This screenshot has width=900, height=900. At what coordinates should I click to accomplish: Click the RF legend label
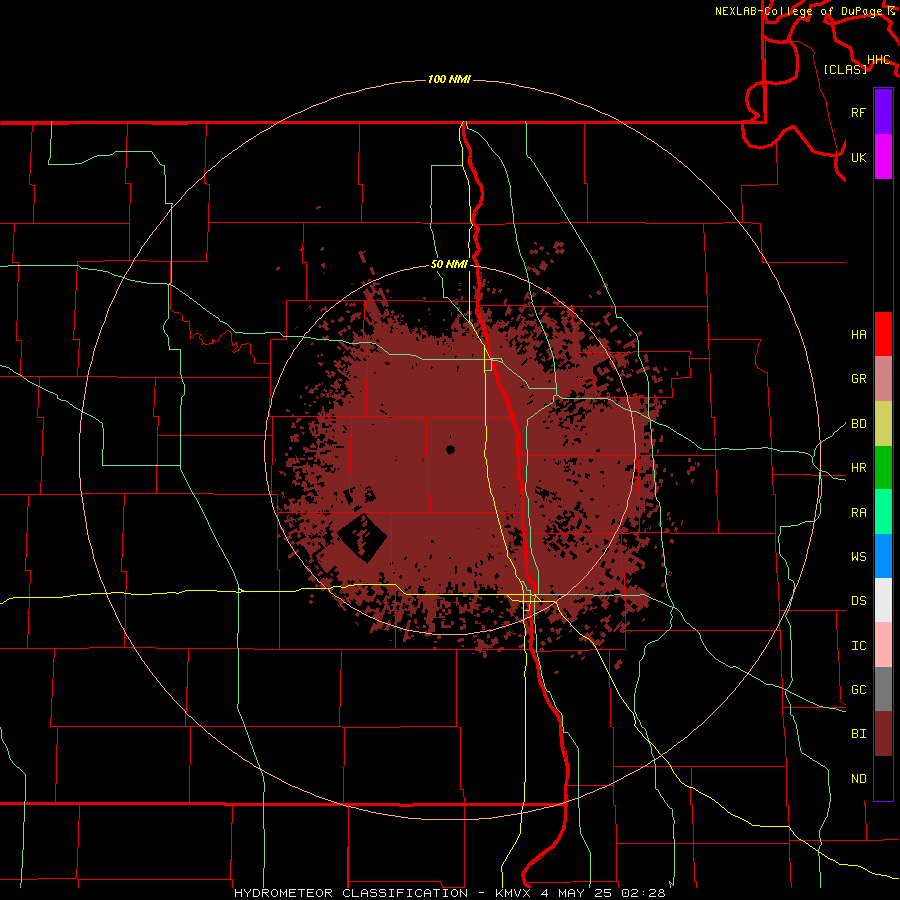(x=858, y=112)
